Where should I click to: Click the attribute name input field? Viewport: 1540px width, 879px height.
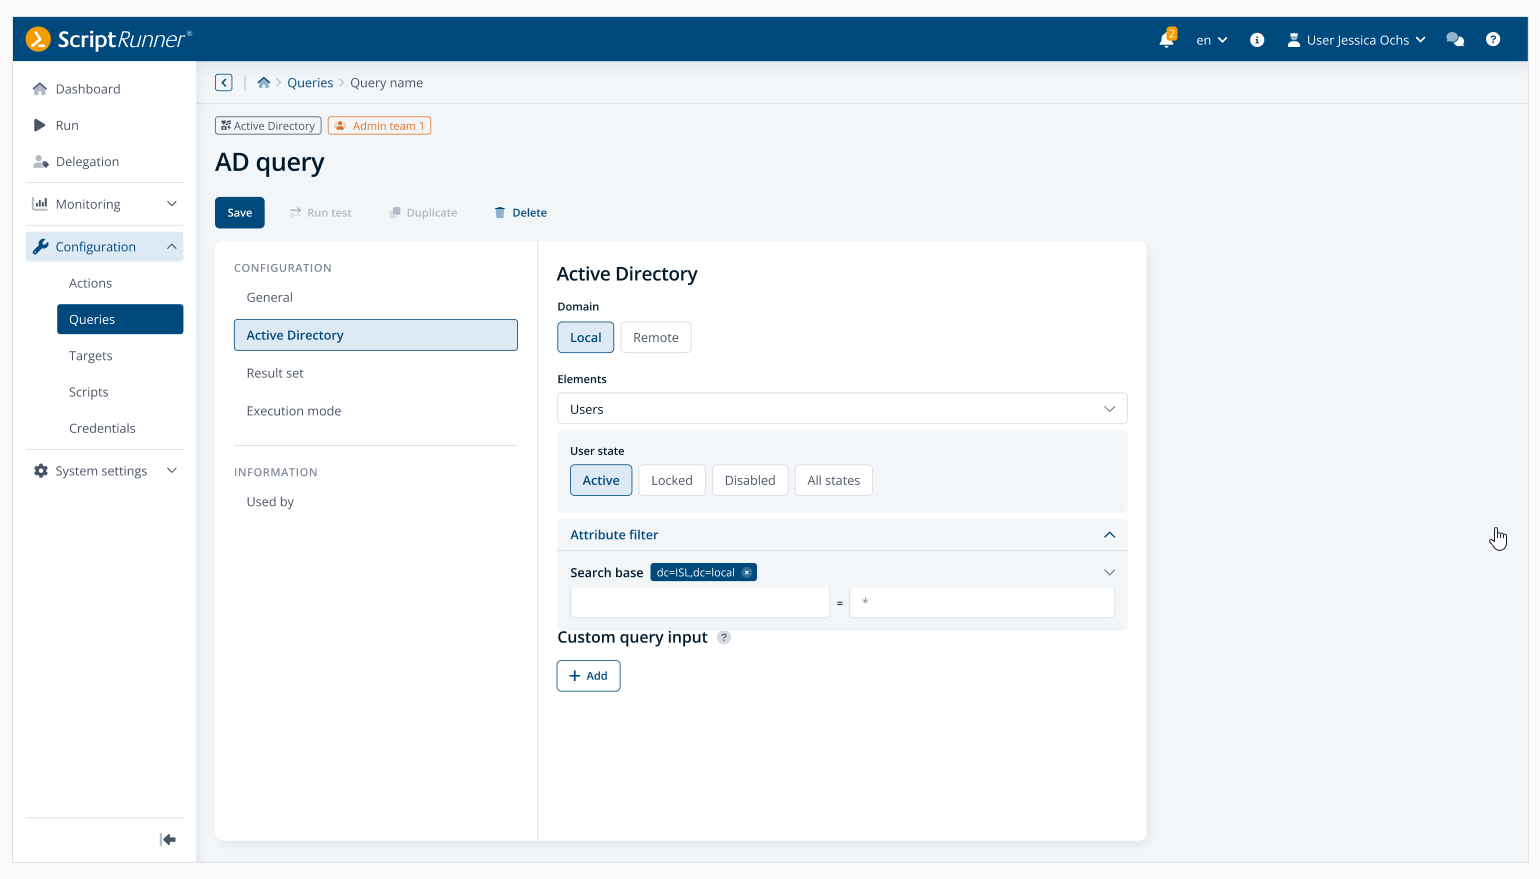[700, 603]
